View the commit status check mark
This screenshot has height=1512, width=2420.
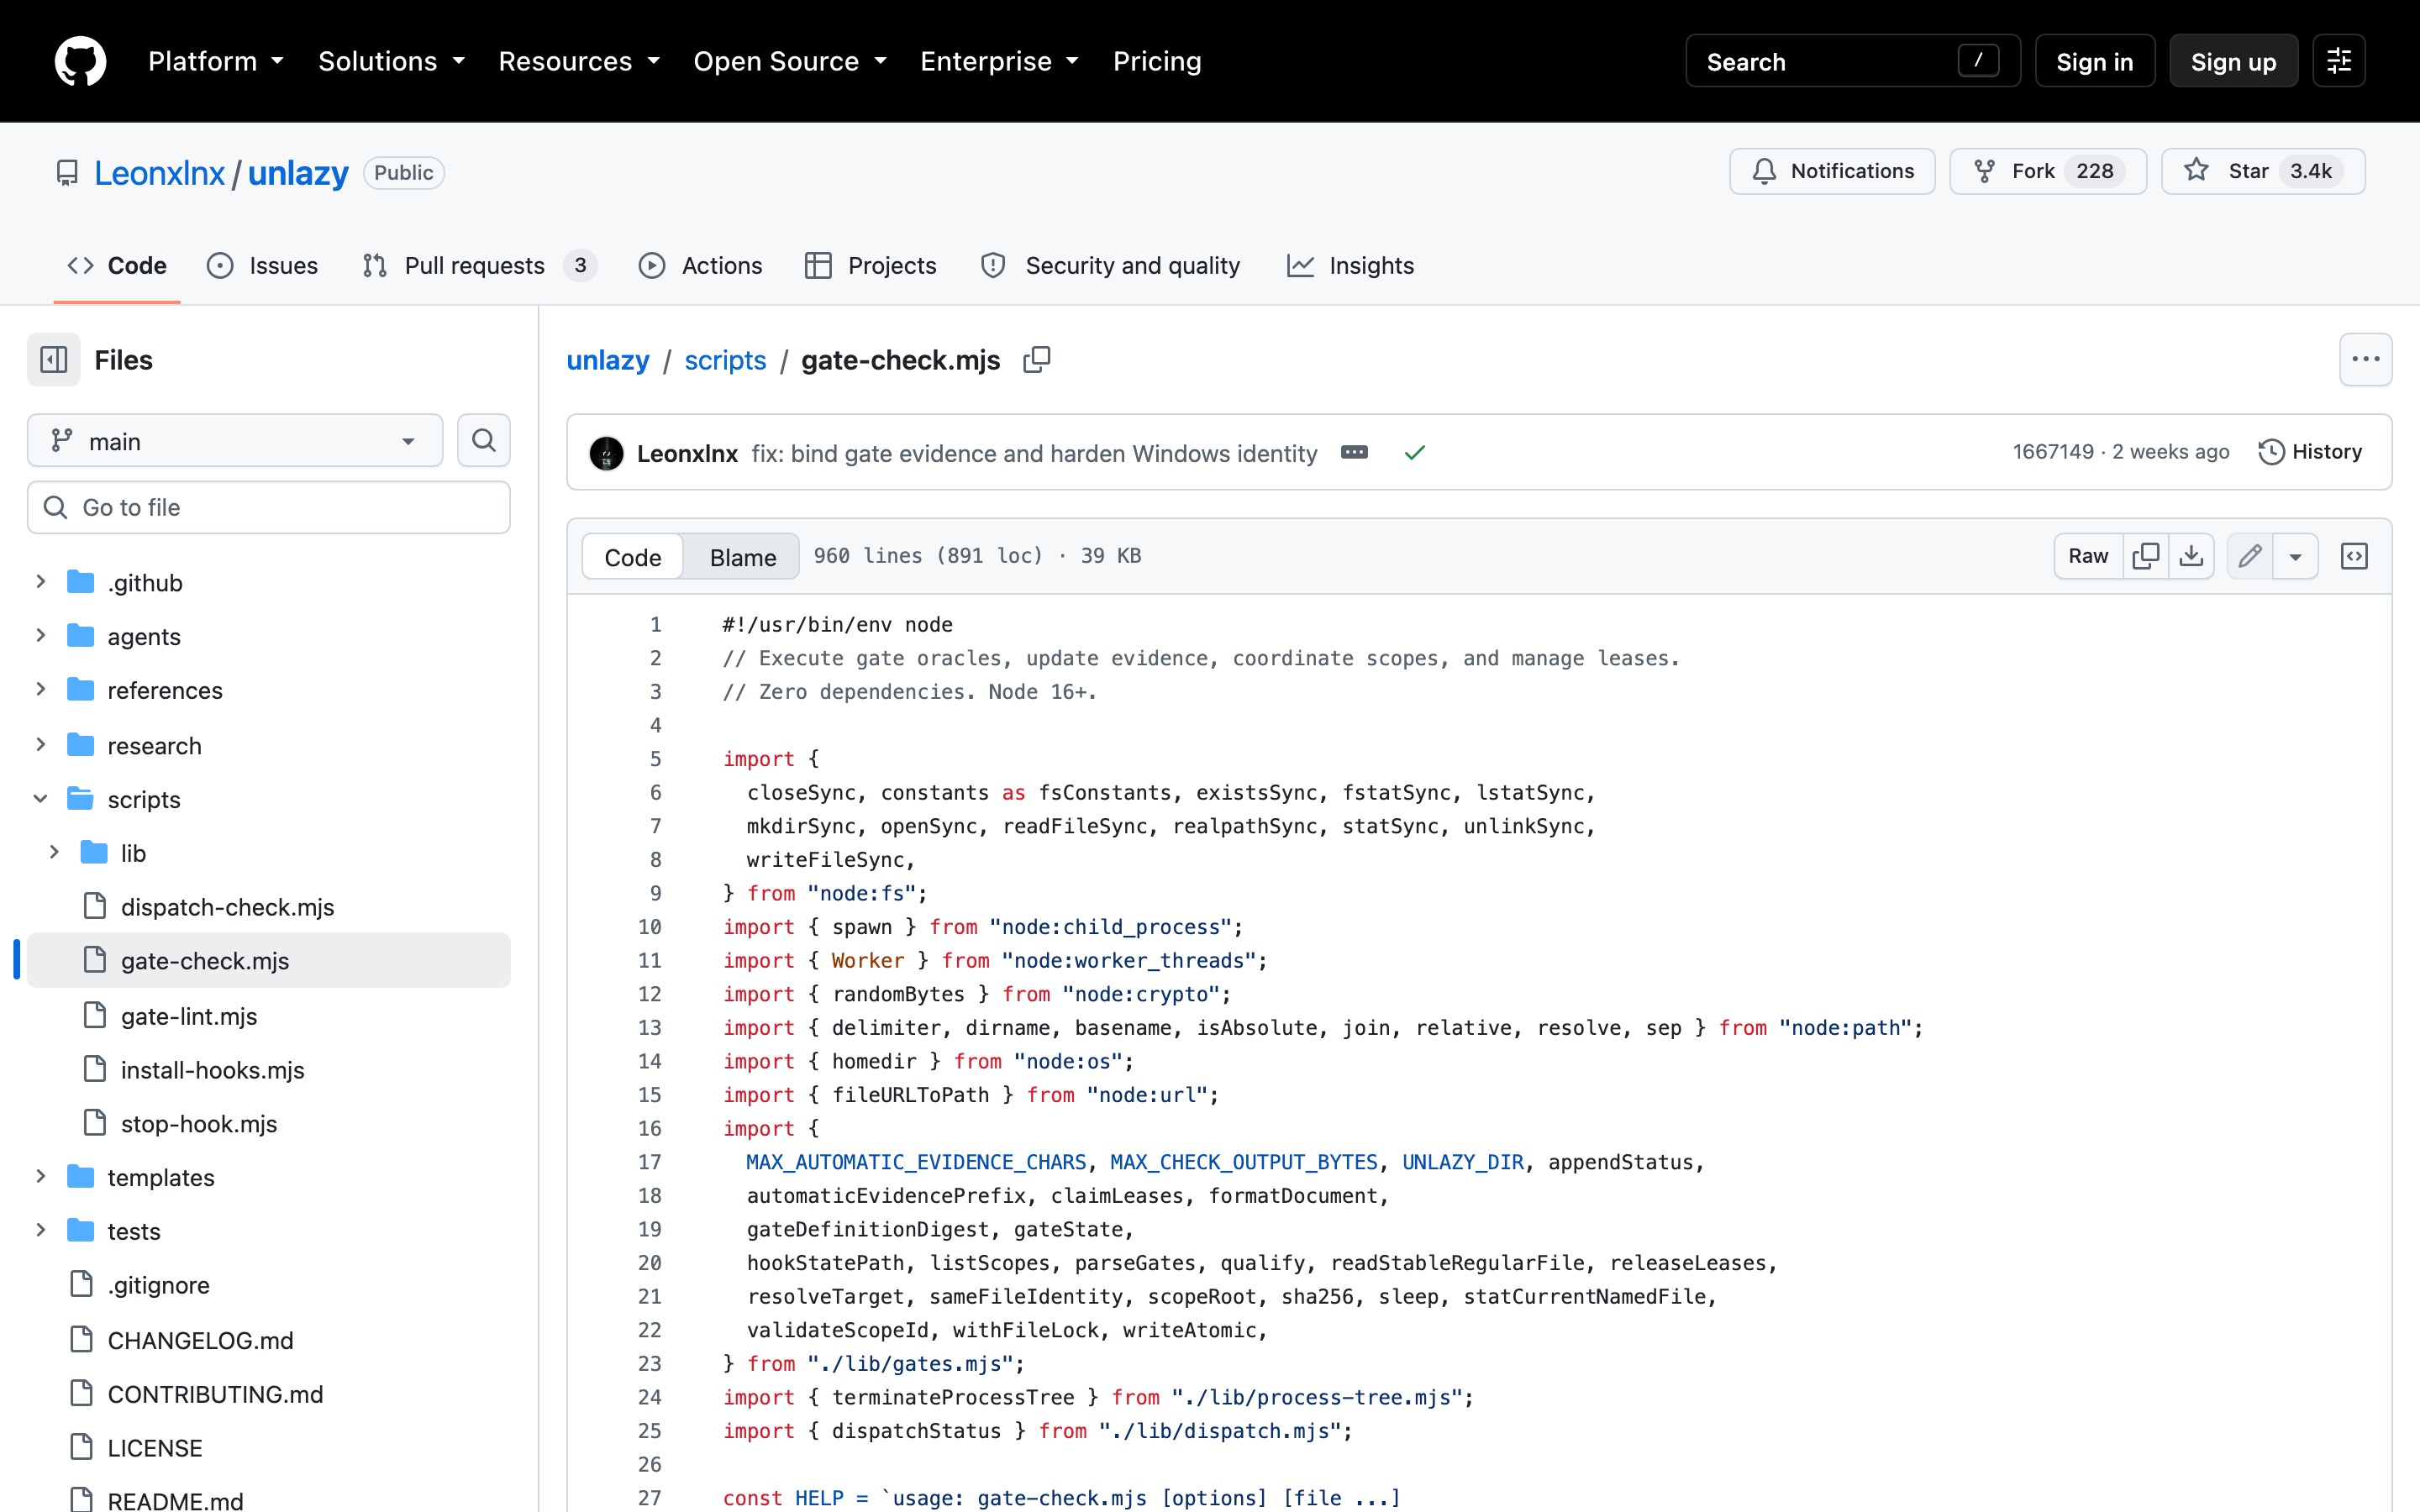click(1414, 453)
